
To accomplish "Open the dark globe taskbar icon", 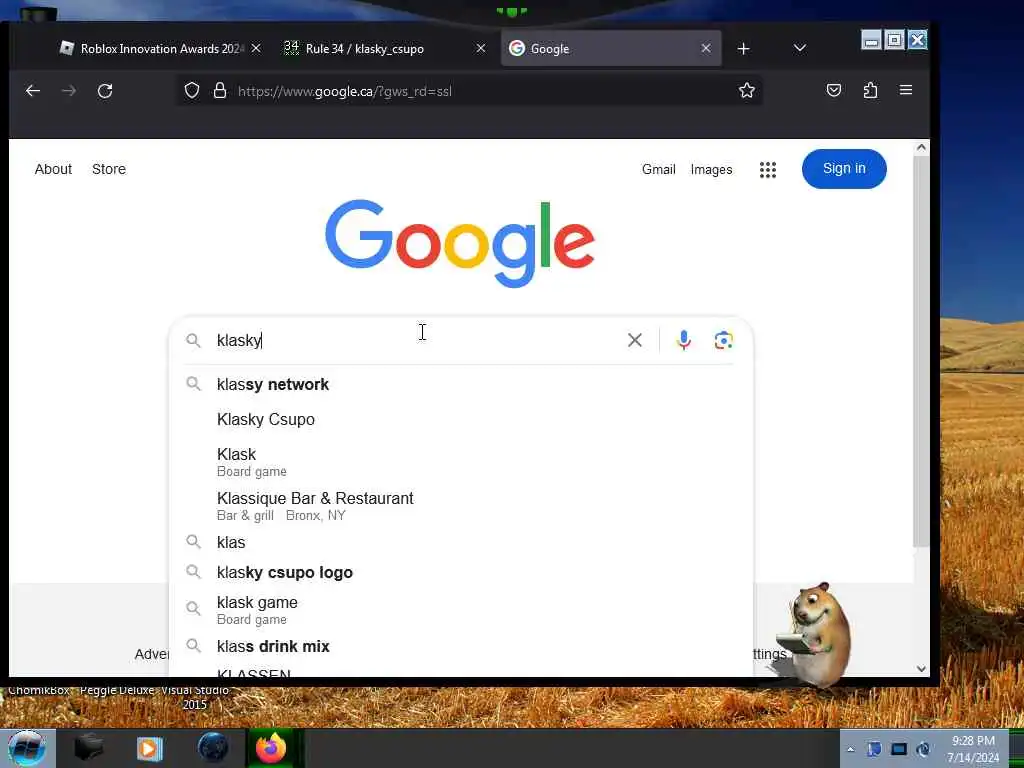I will click(x=213, y=748).
